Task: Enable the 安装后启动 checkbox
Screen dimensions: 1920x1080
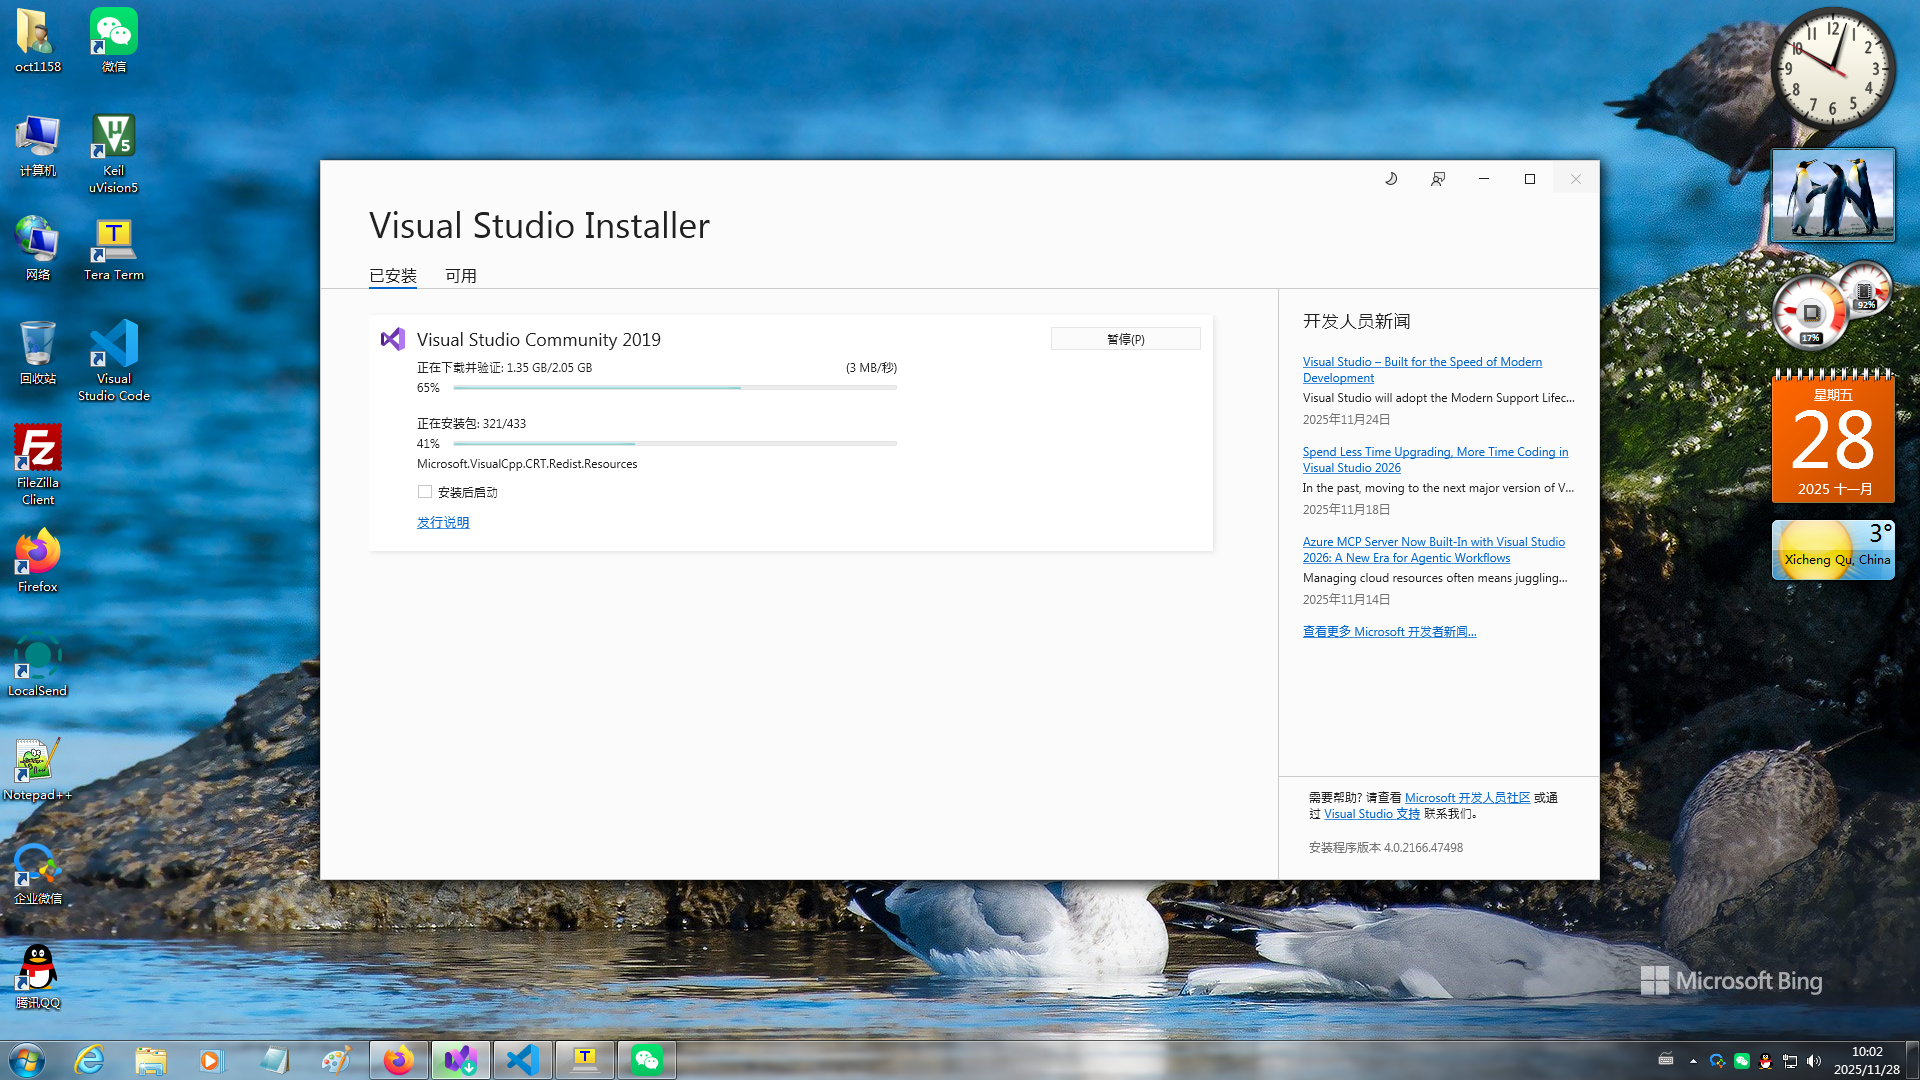Action: [x=425, y=492]
